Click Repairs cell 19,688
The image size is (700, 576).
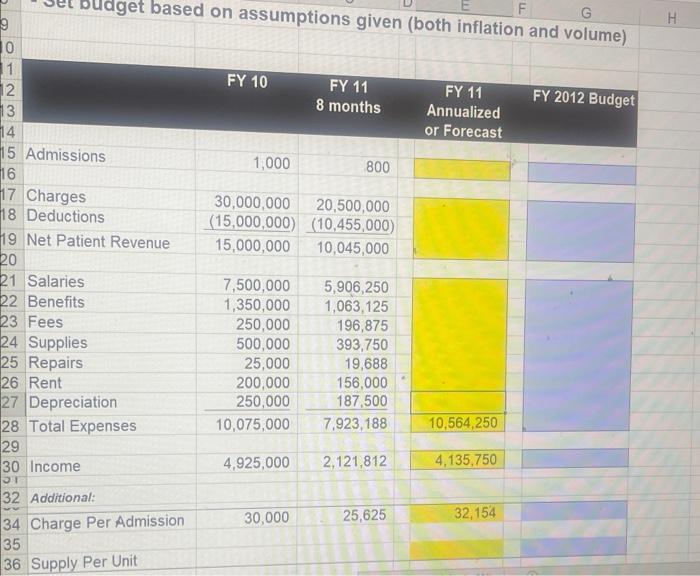pyautogui.click(x=366, y=364)
